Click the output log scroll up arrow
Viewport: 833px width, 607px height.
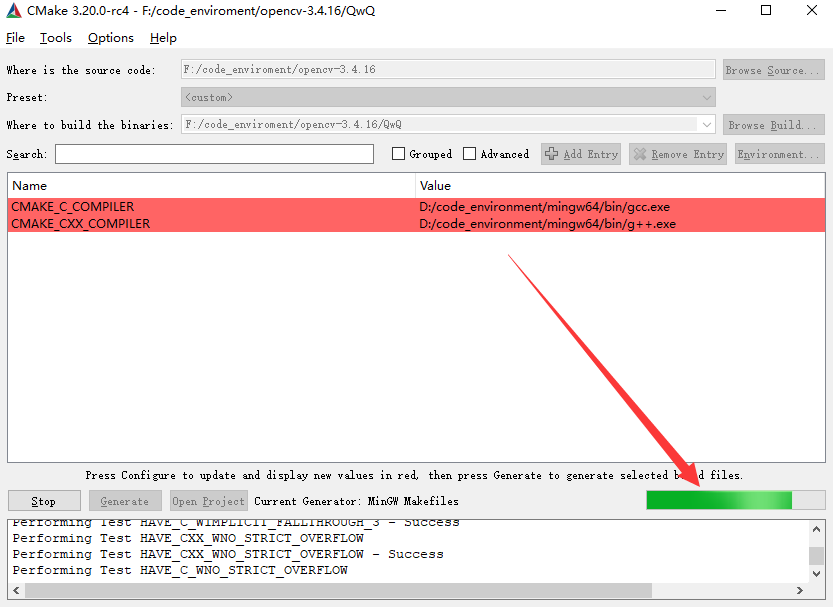817,529
